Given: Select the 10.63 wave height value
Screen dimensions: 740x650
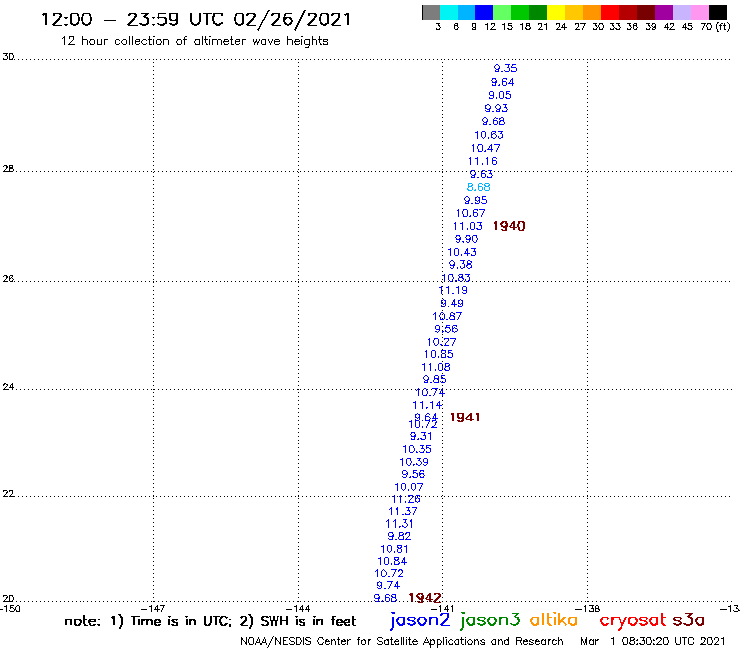Looking at the screenshot, I should click(489, 135).
